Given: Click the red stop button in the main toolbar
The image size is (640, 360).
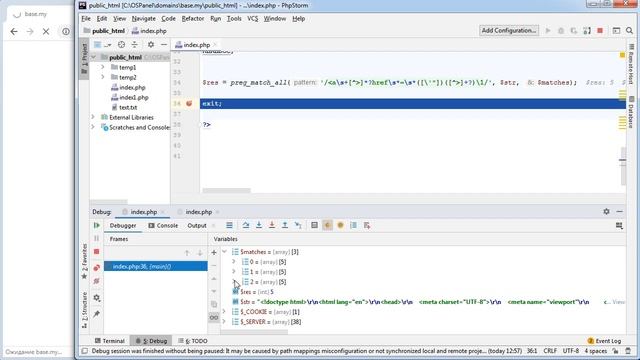Looking at the screenshot, I should pyautogui.click(x=600, y=31).
